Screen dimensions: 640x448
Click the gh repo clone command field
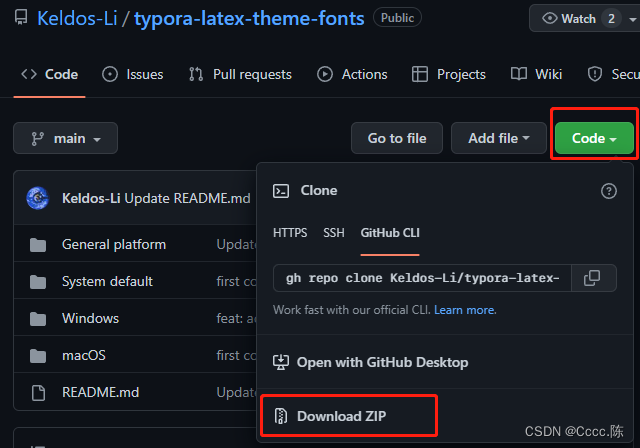(422, 278)
